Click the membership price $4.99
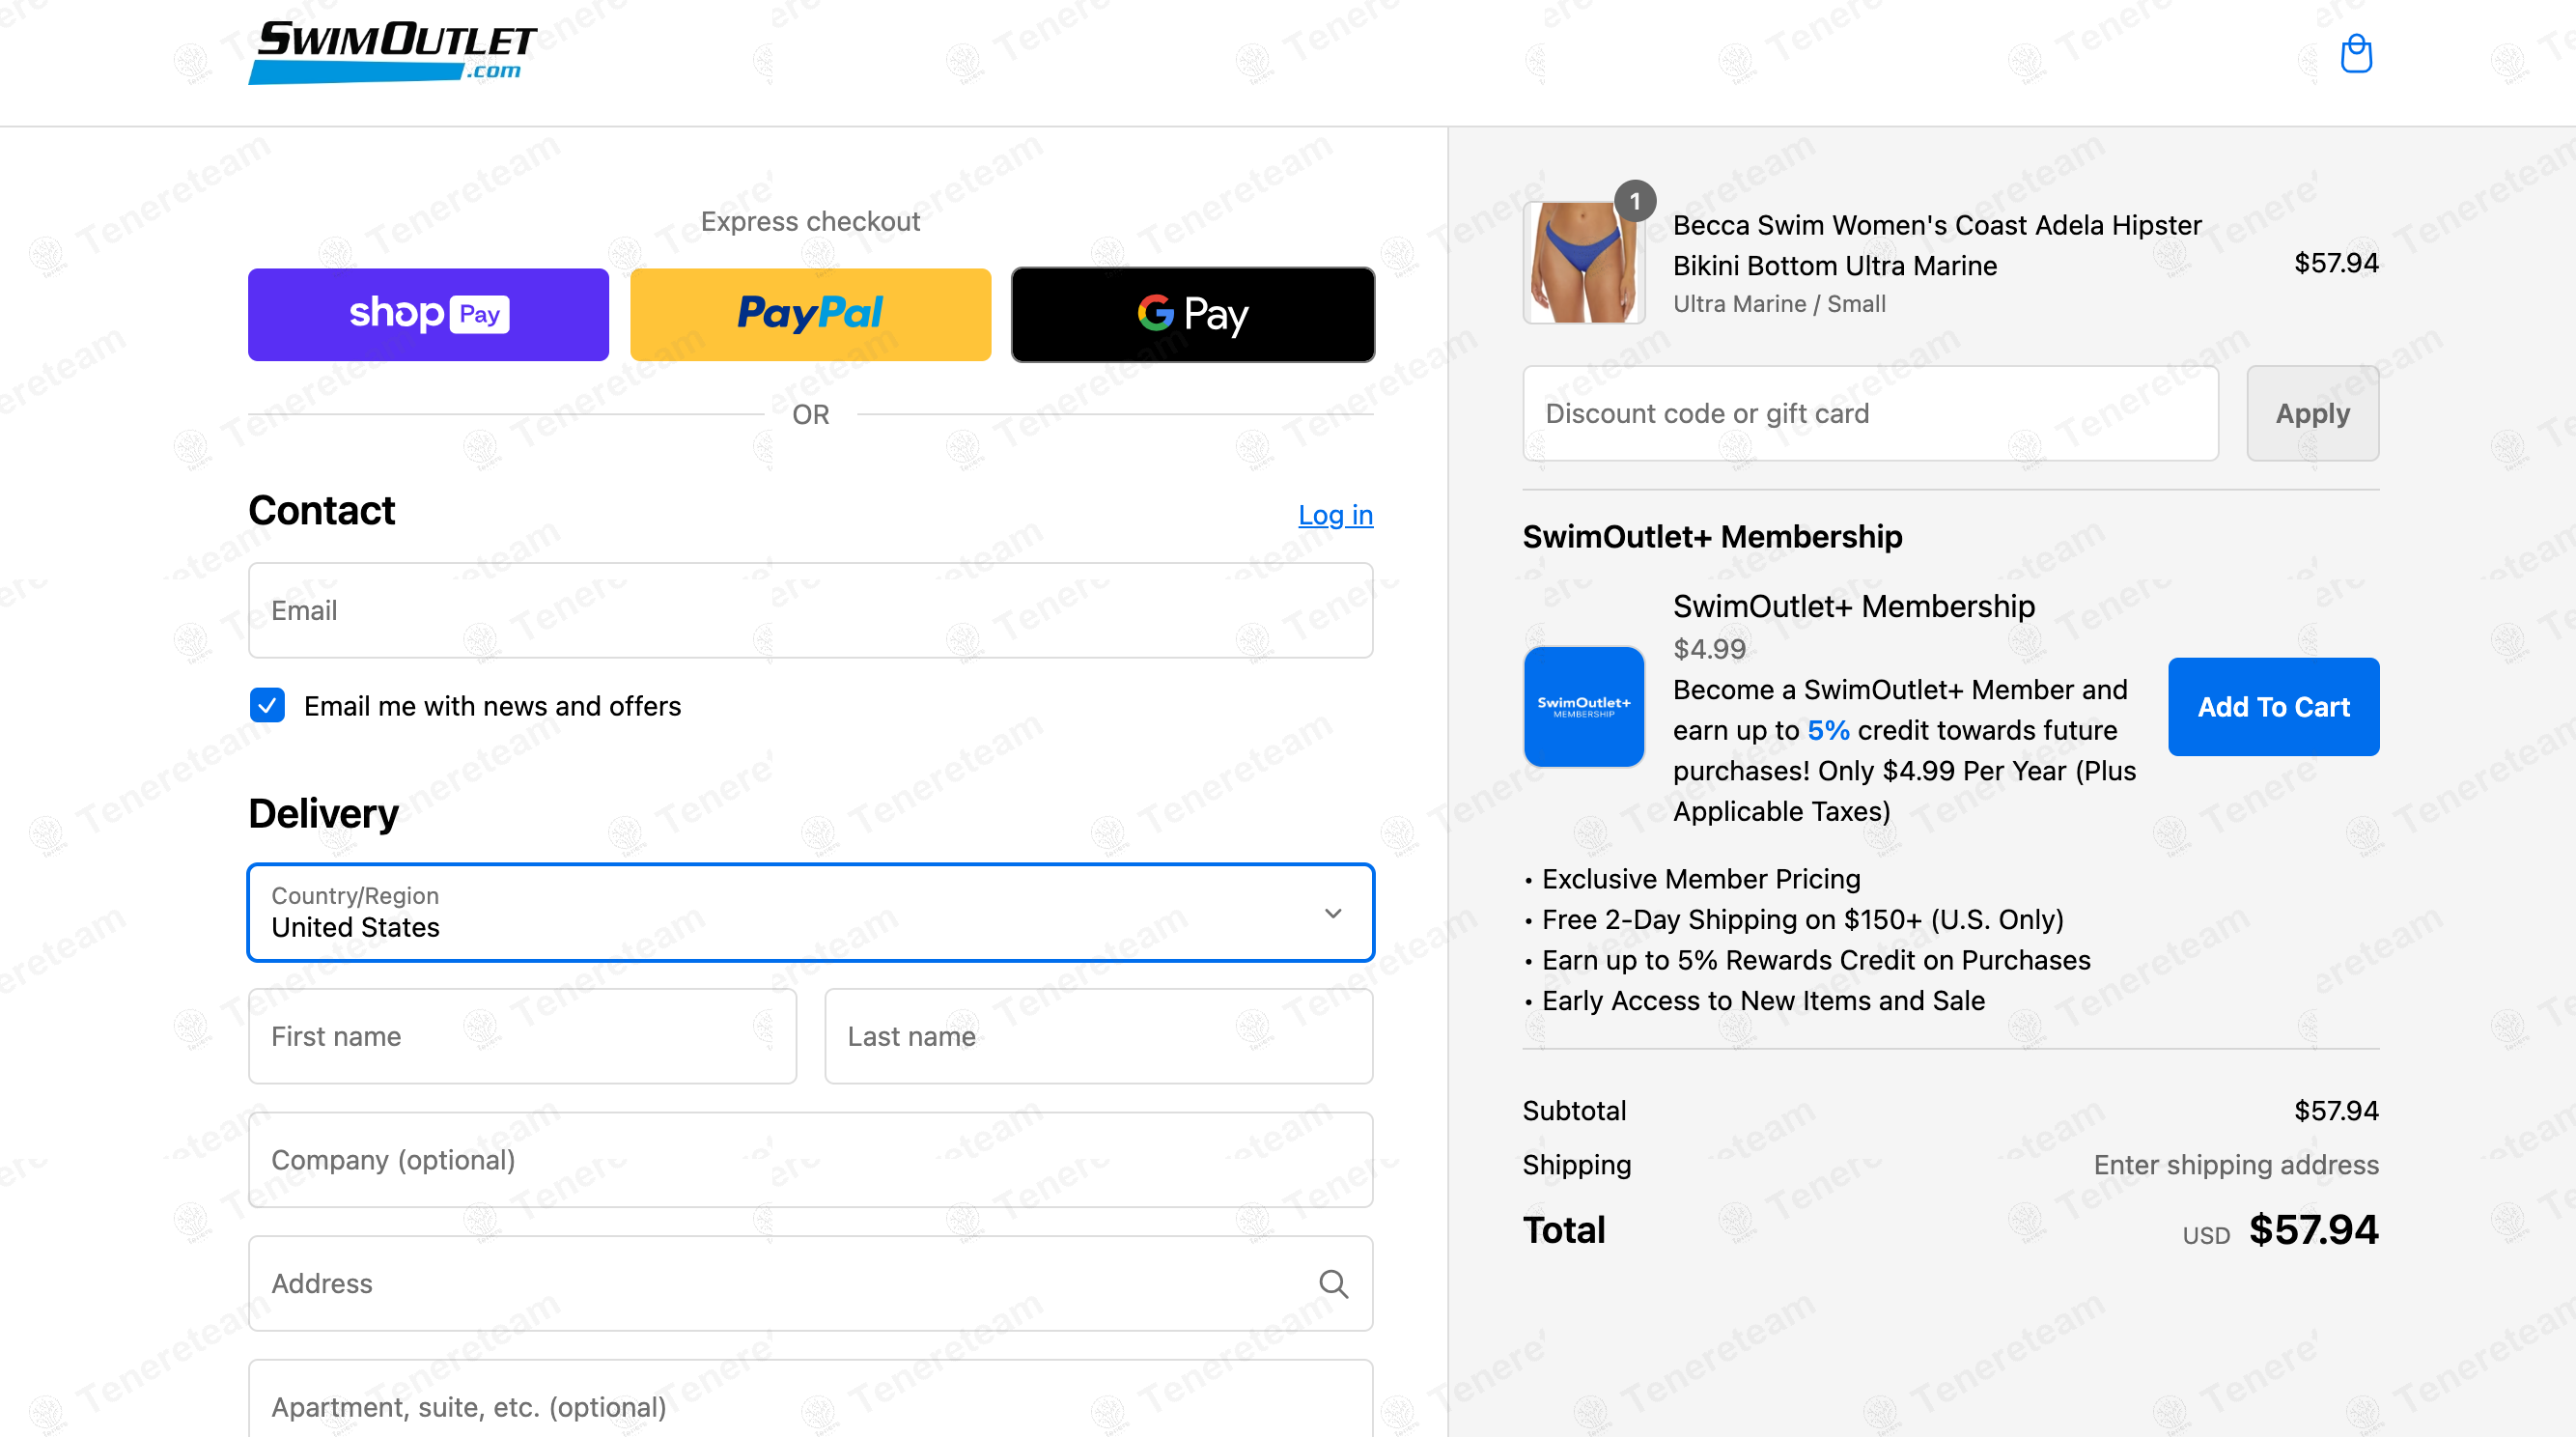The image size is (2576, 1437). pyautogui.click(x=1709, y=649)
